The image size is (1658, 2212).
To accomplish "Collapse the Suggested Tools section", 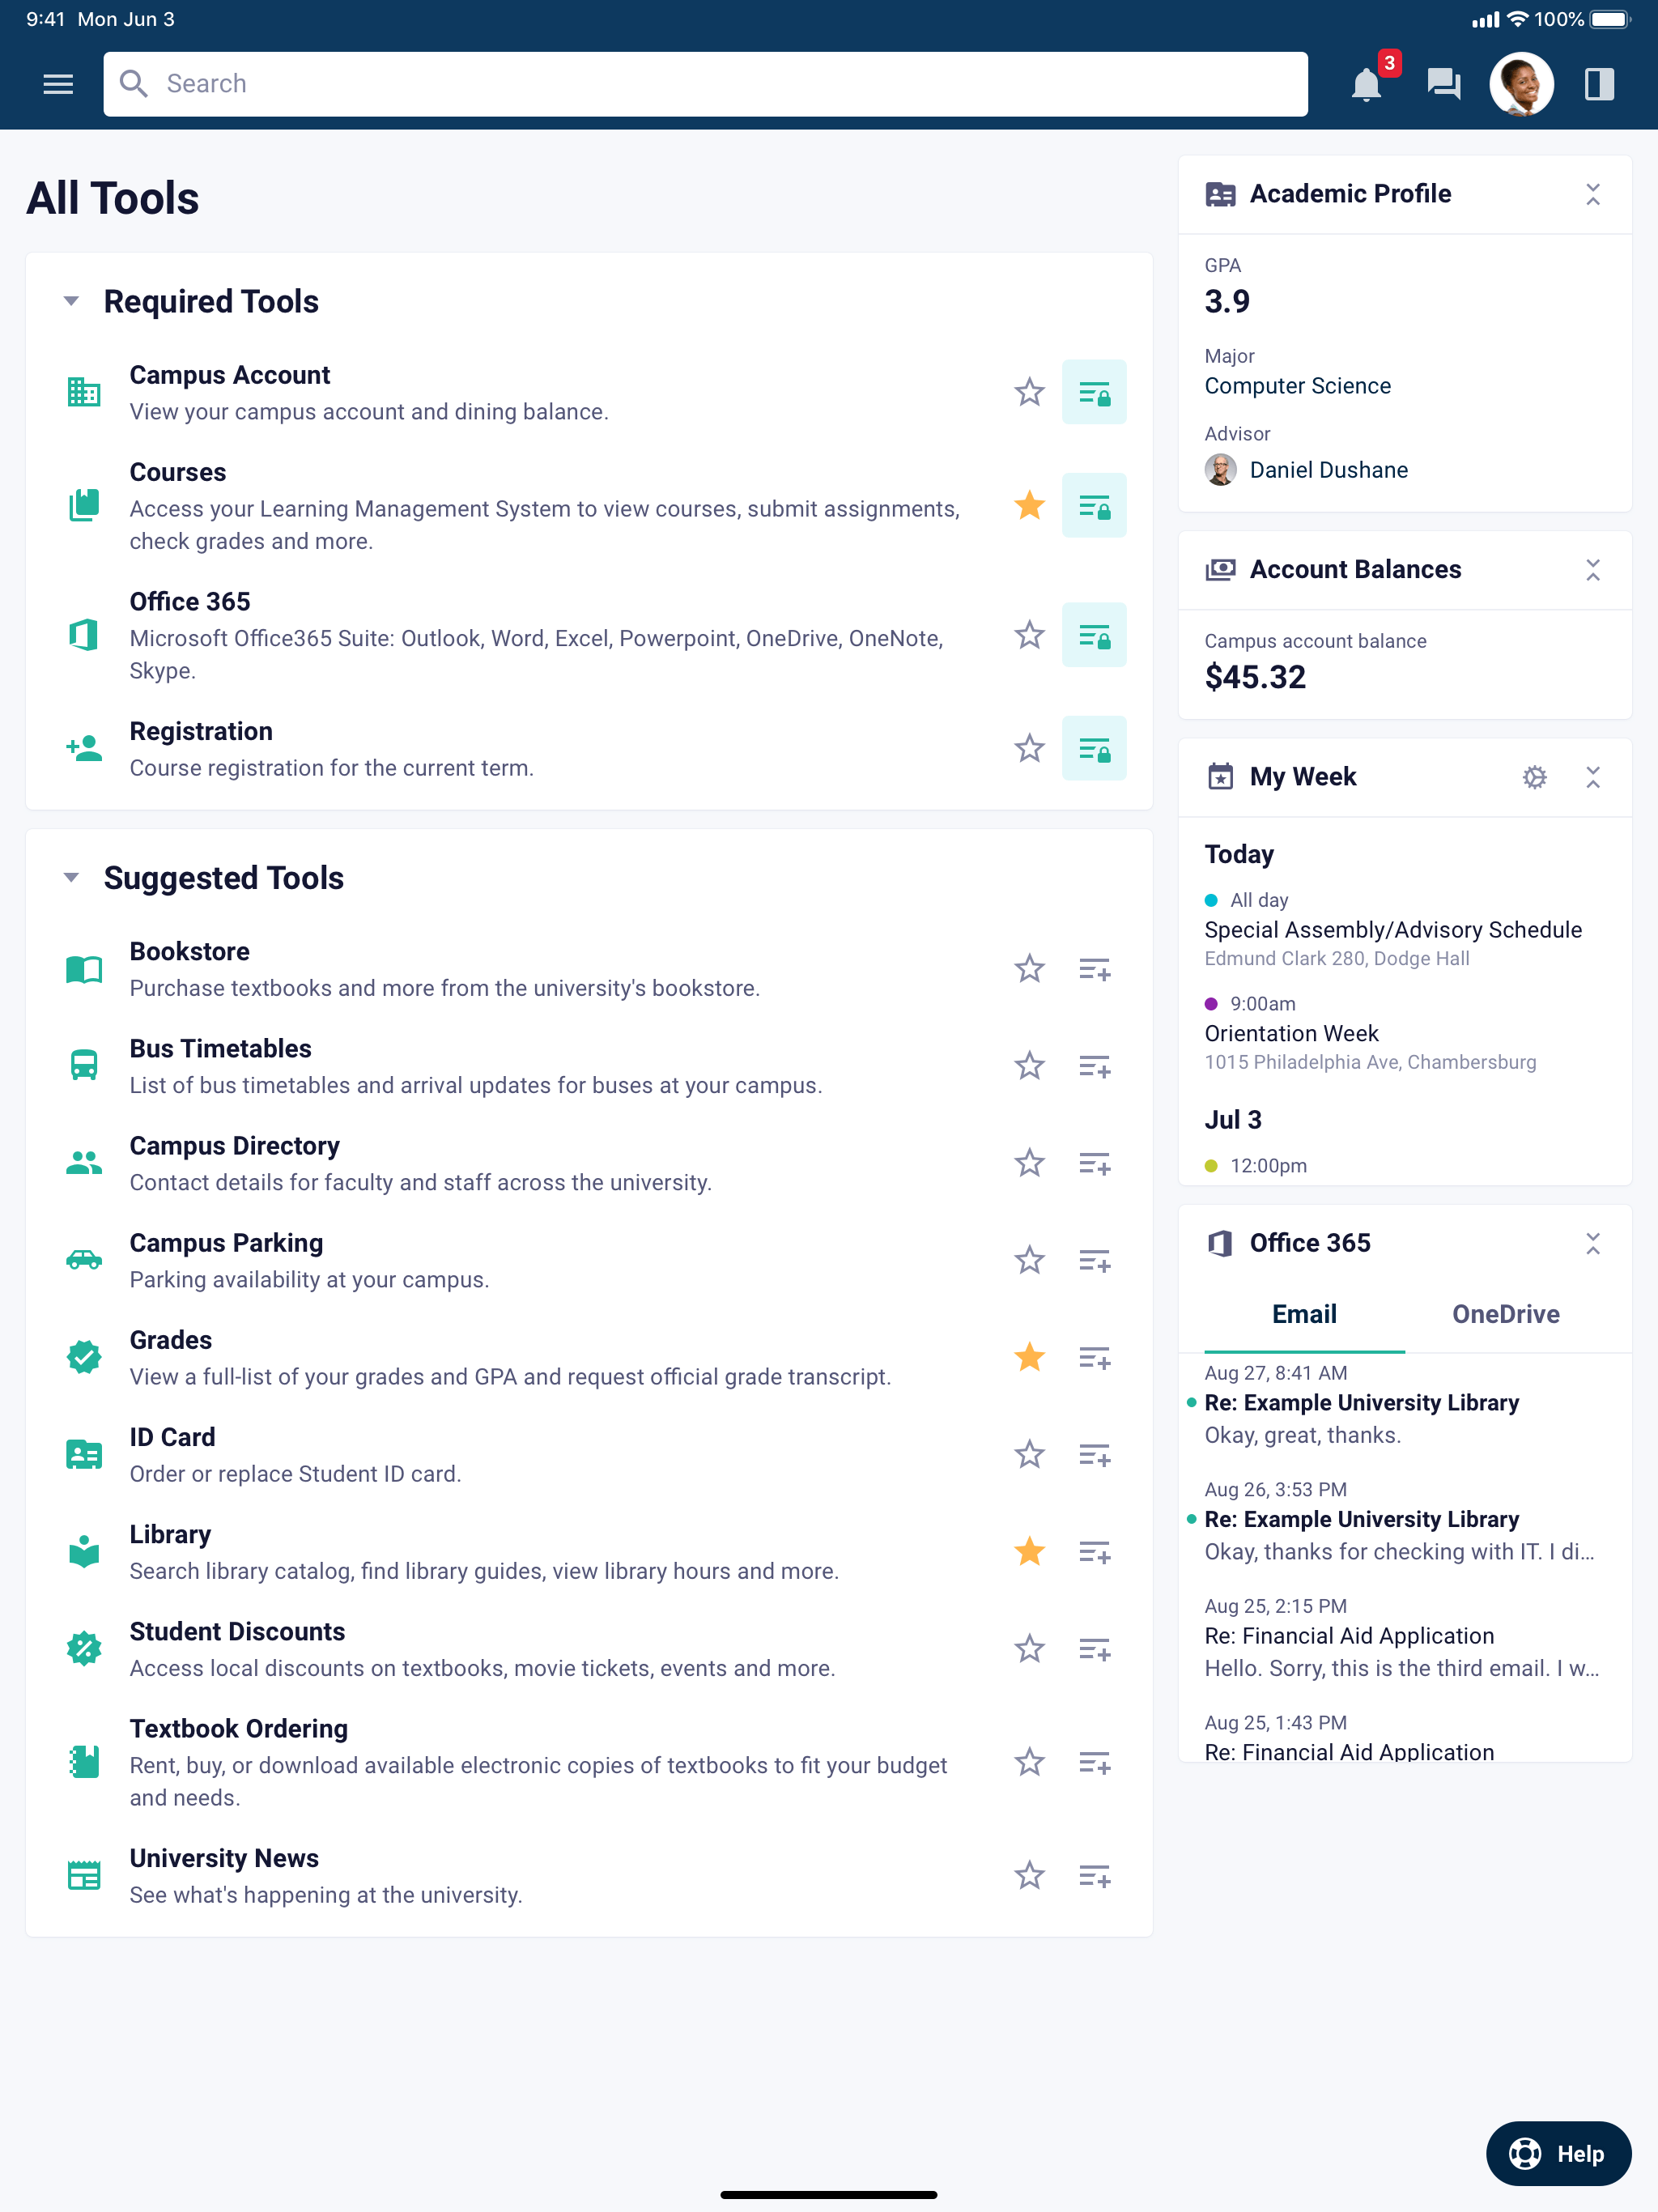I will (71, 877).
